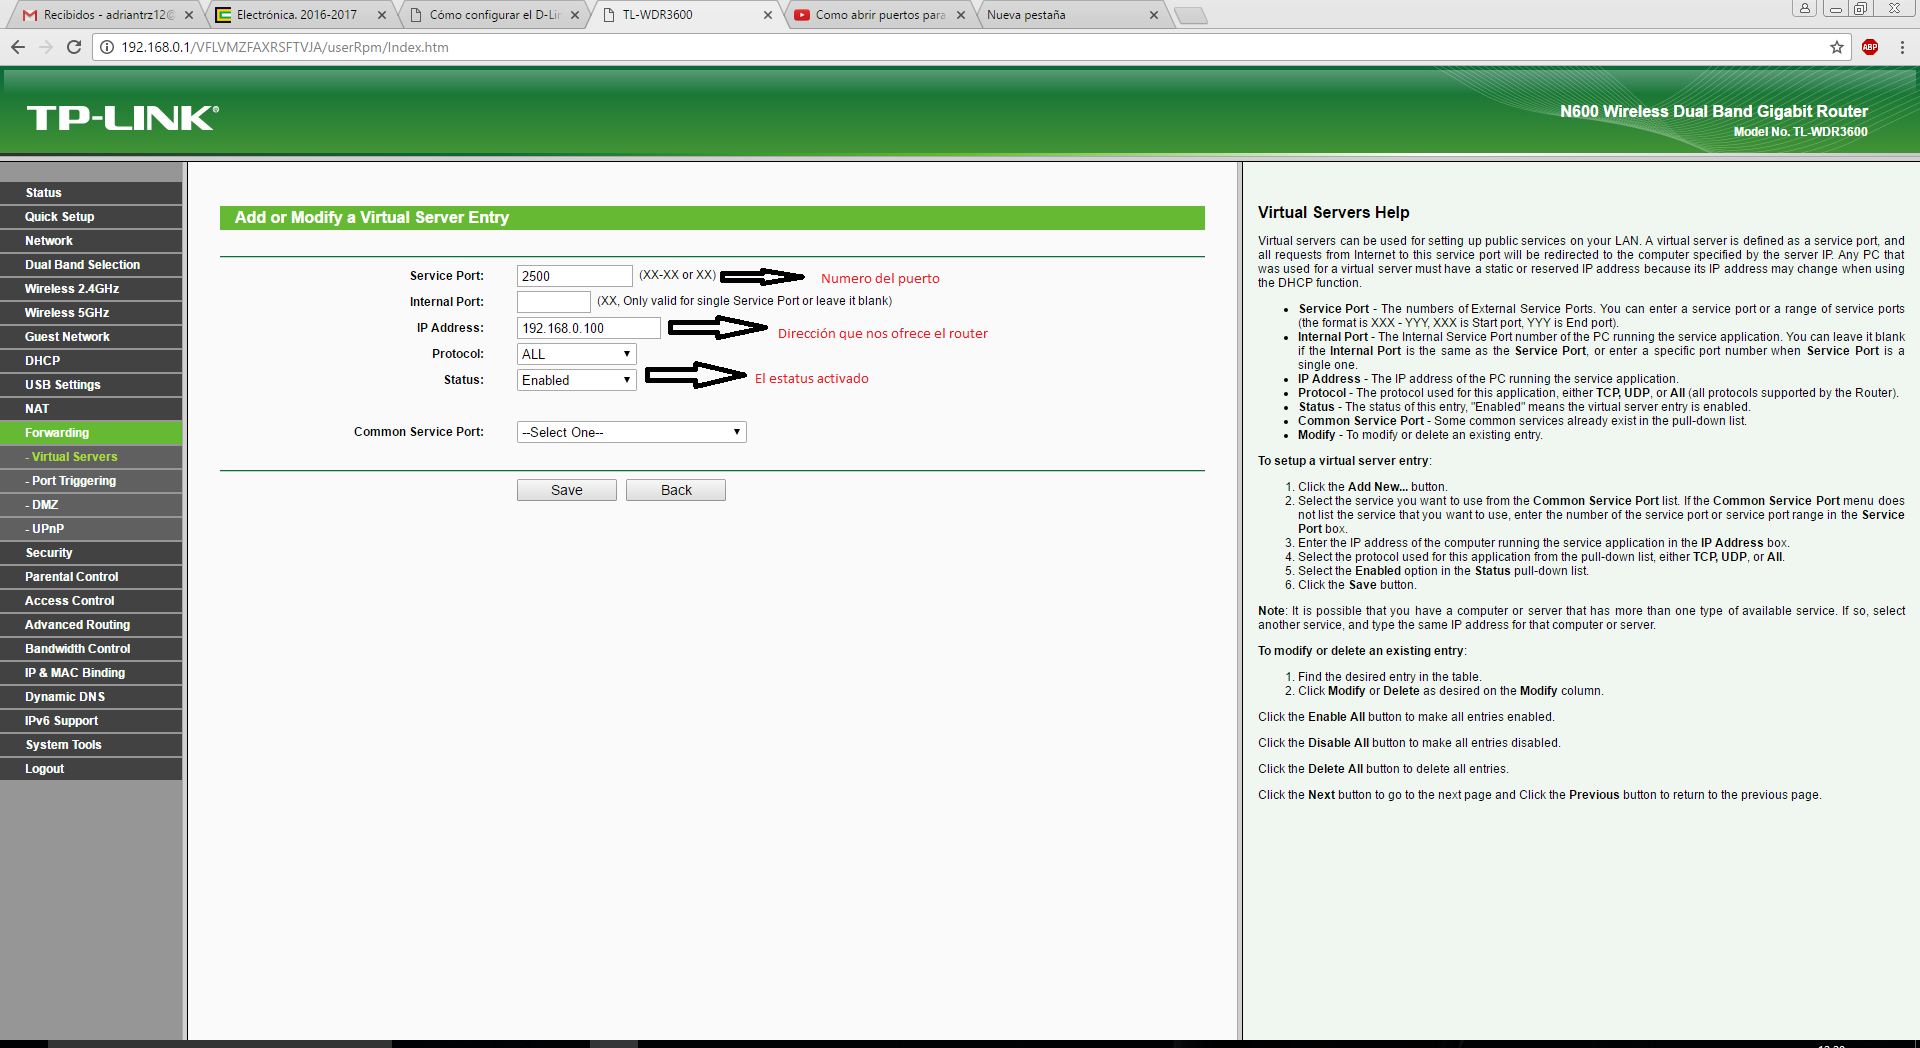The height and width of the screenshot is (1048, 1920).
Task: Select Port Triggering submenu
Action: (x=91, y=481)
